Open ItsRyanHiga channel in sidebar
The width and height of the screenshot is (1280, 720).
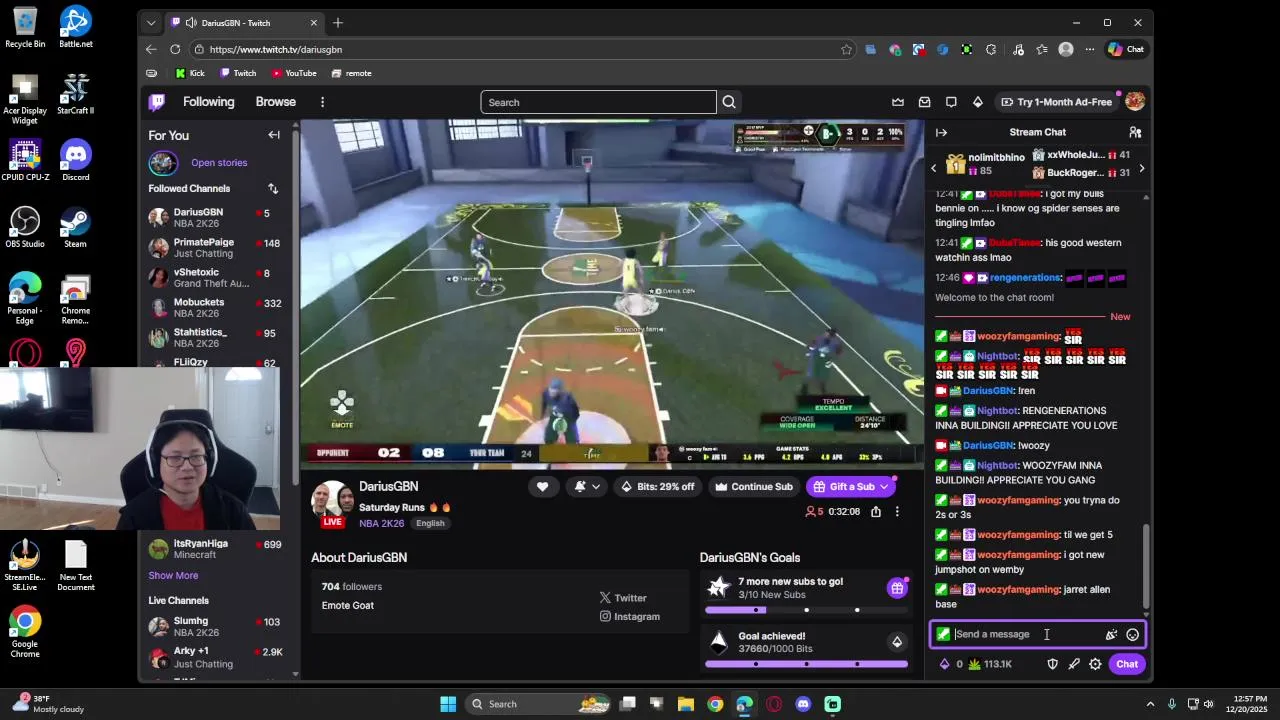[x=215, y=549]
